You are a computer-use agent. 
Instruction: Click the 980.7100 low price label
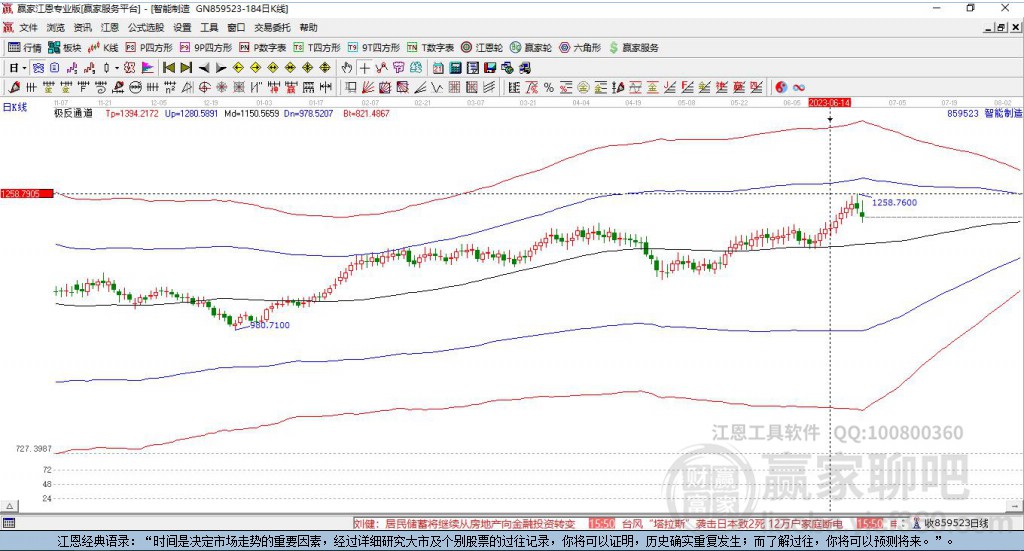[270, 324]
